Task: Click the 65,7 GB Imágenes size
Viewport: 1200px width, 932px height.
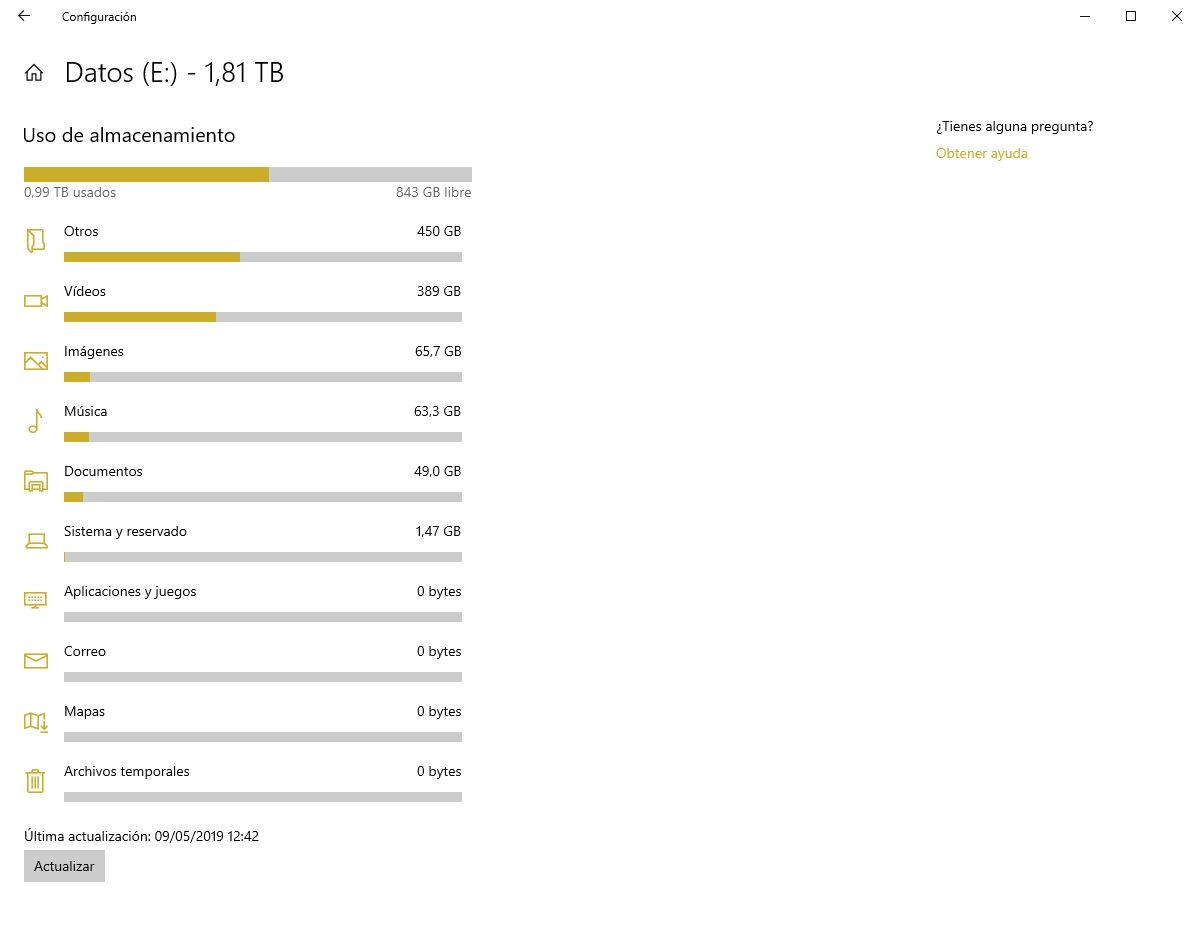Action: pos(438,351)
